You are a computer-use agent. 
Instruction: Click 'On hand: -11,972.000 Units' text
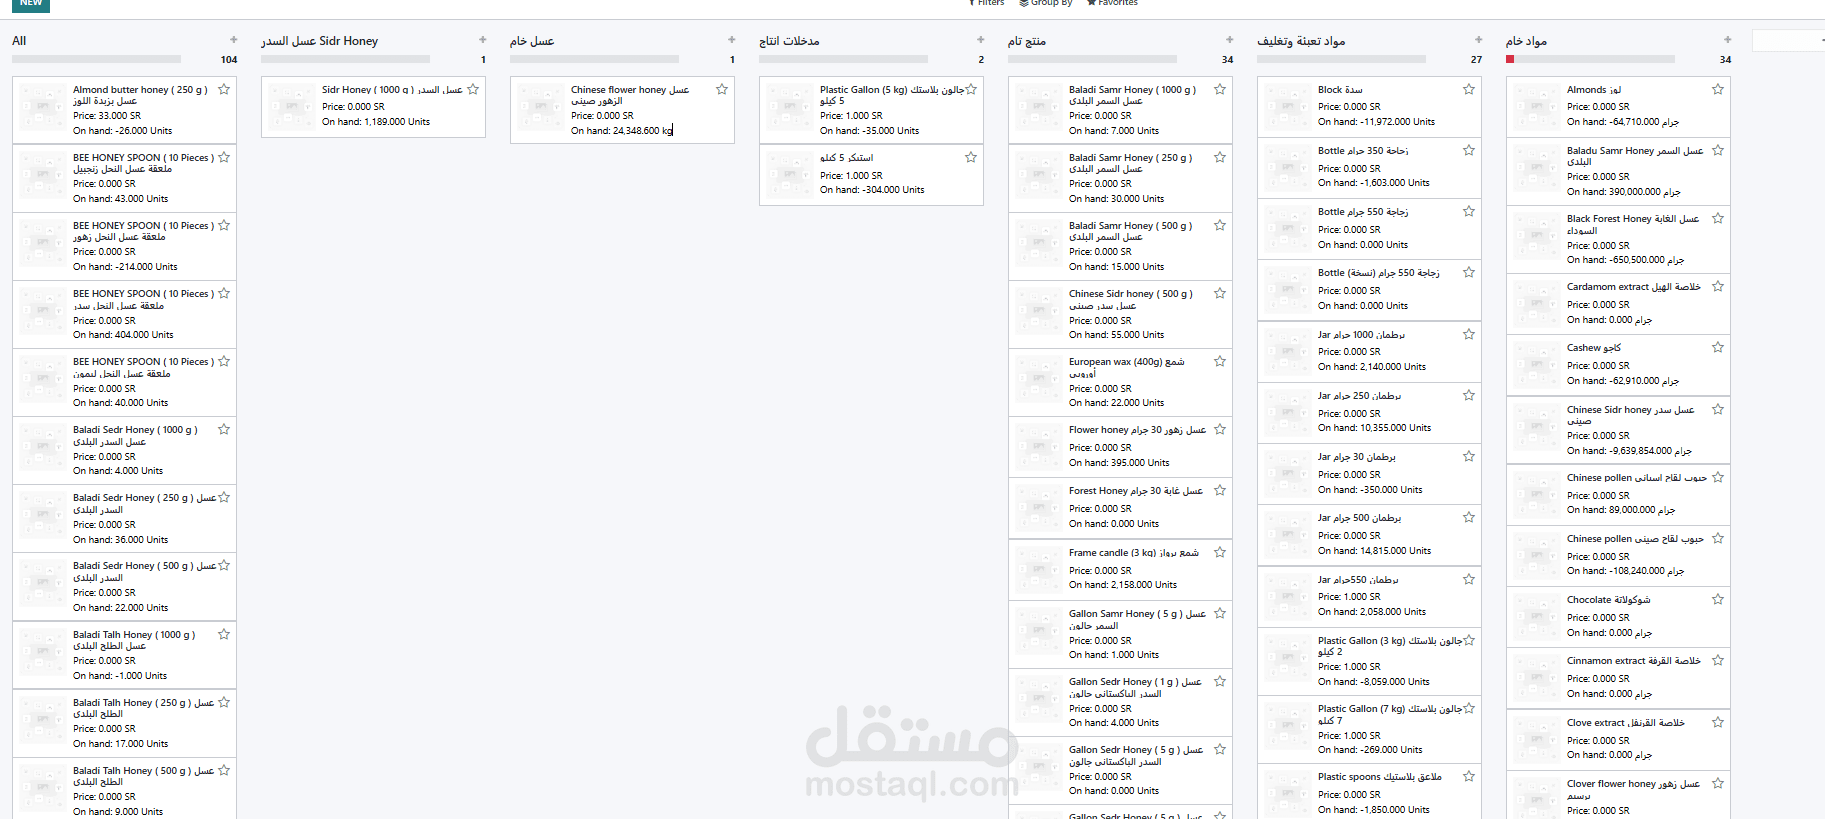pyautogui.click(x=1376, y=122)
